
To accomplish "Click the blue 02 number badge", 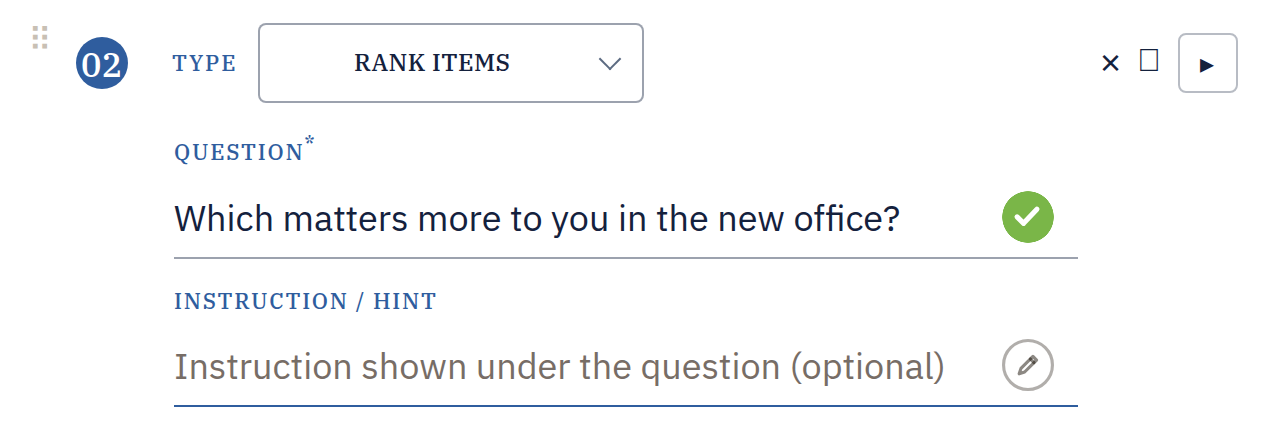I will (102, 64).
